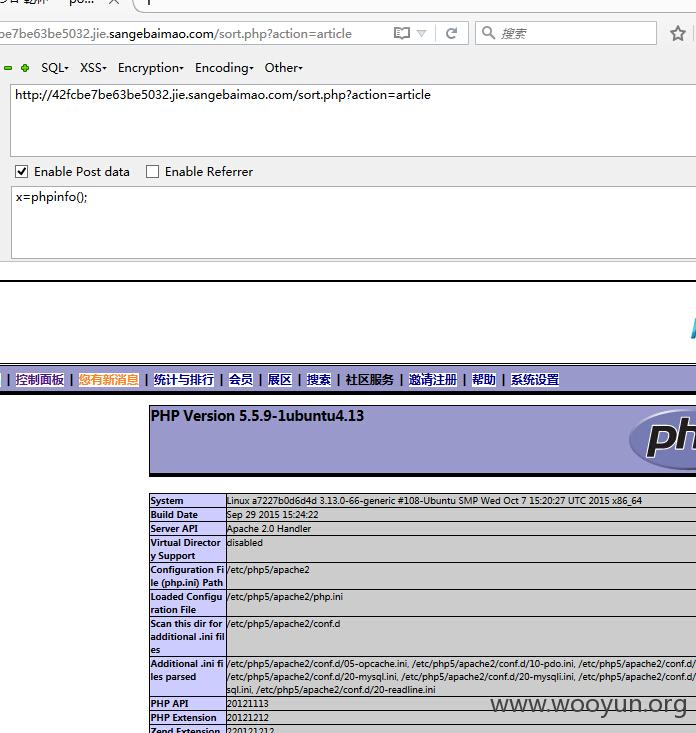Viewport: 696px width, 733px height.
Task: Uncheck Enable Post data checkbox
Action: (22, 172)
